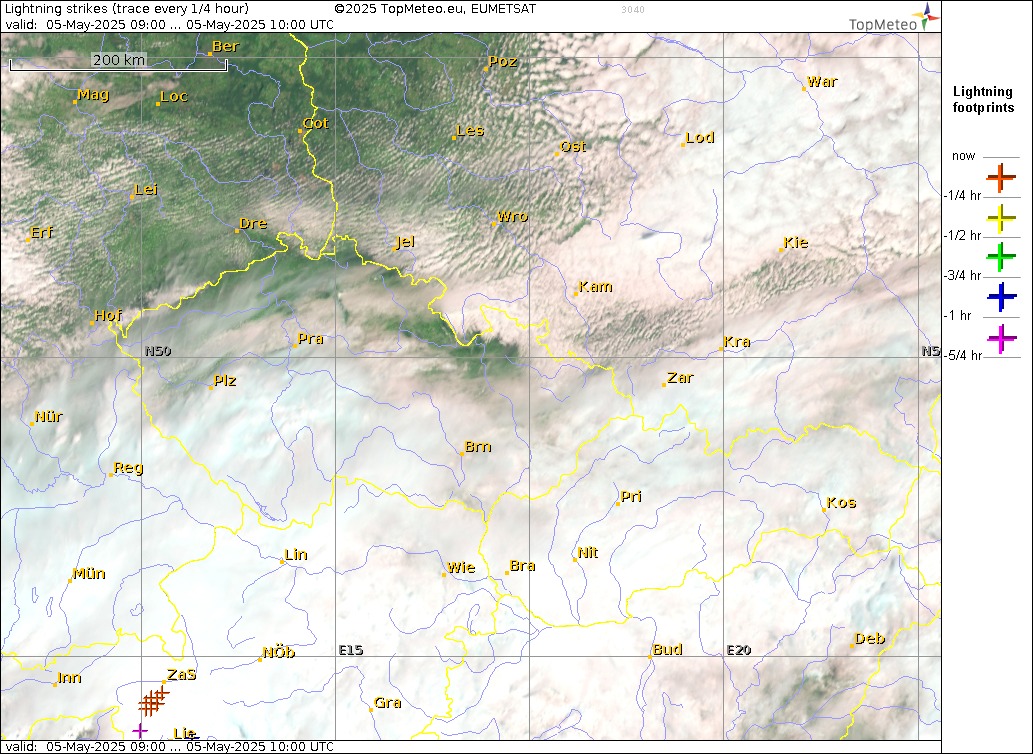
Task: Click the 'N50' latitude label near Hof
Action: 158,351
